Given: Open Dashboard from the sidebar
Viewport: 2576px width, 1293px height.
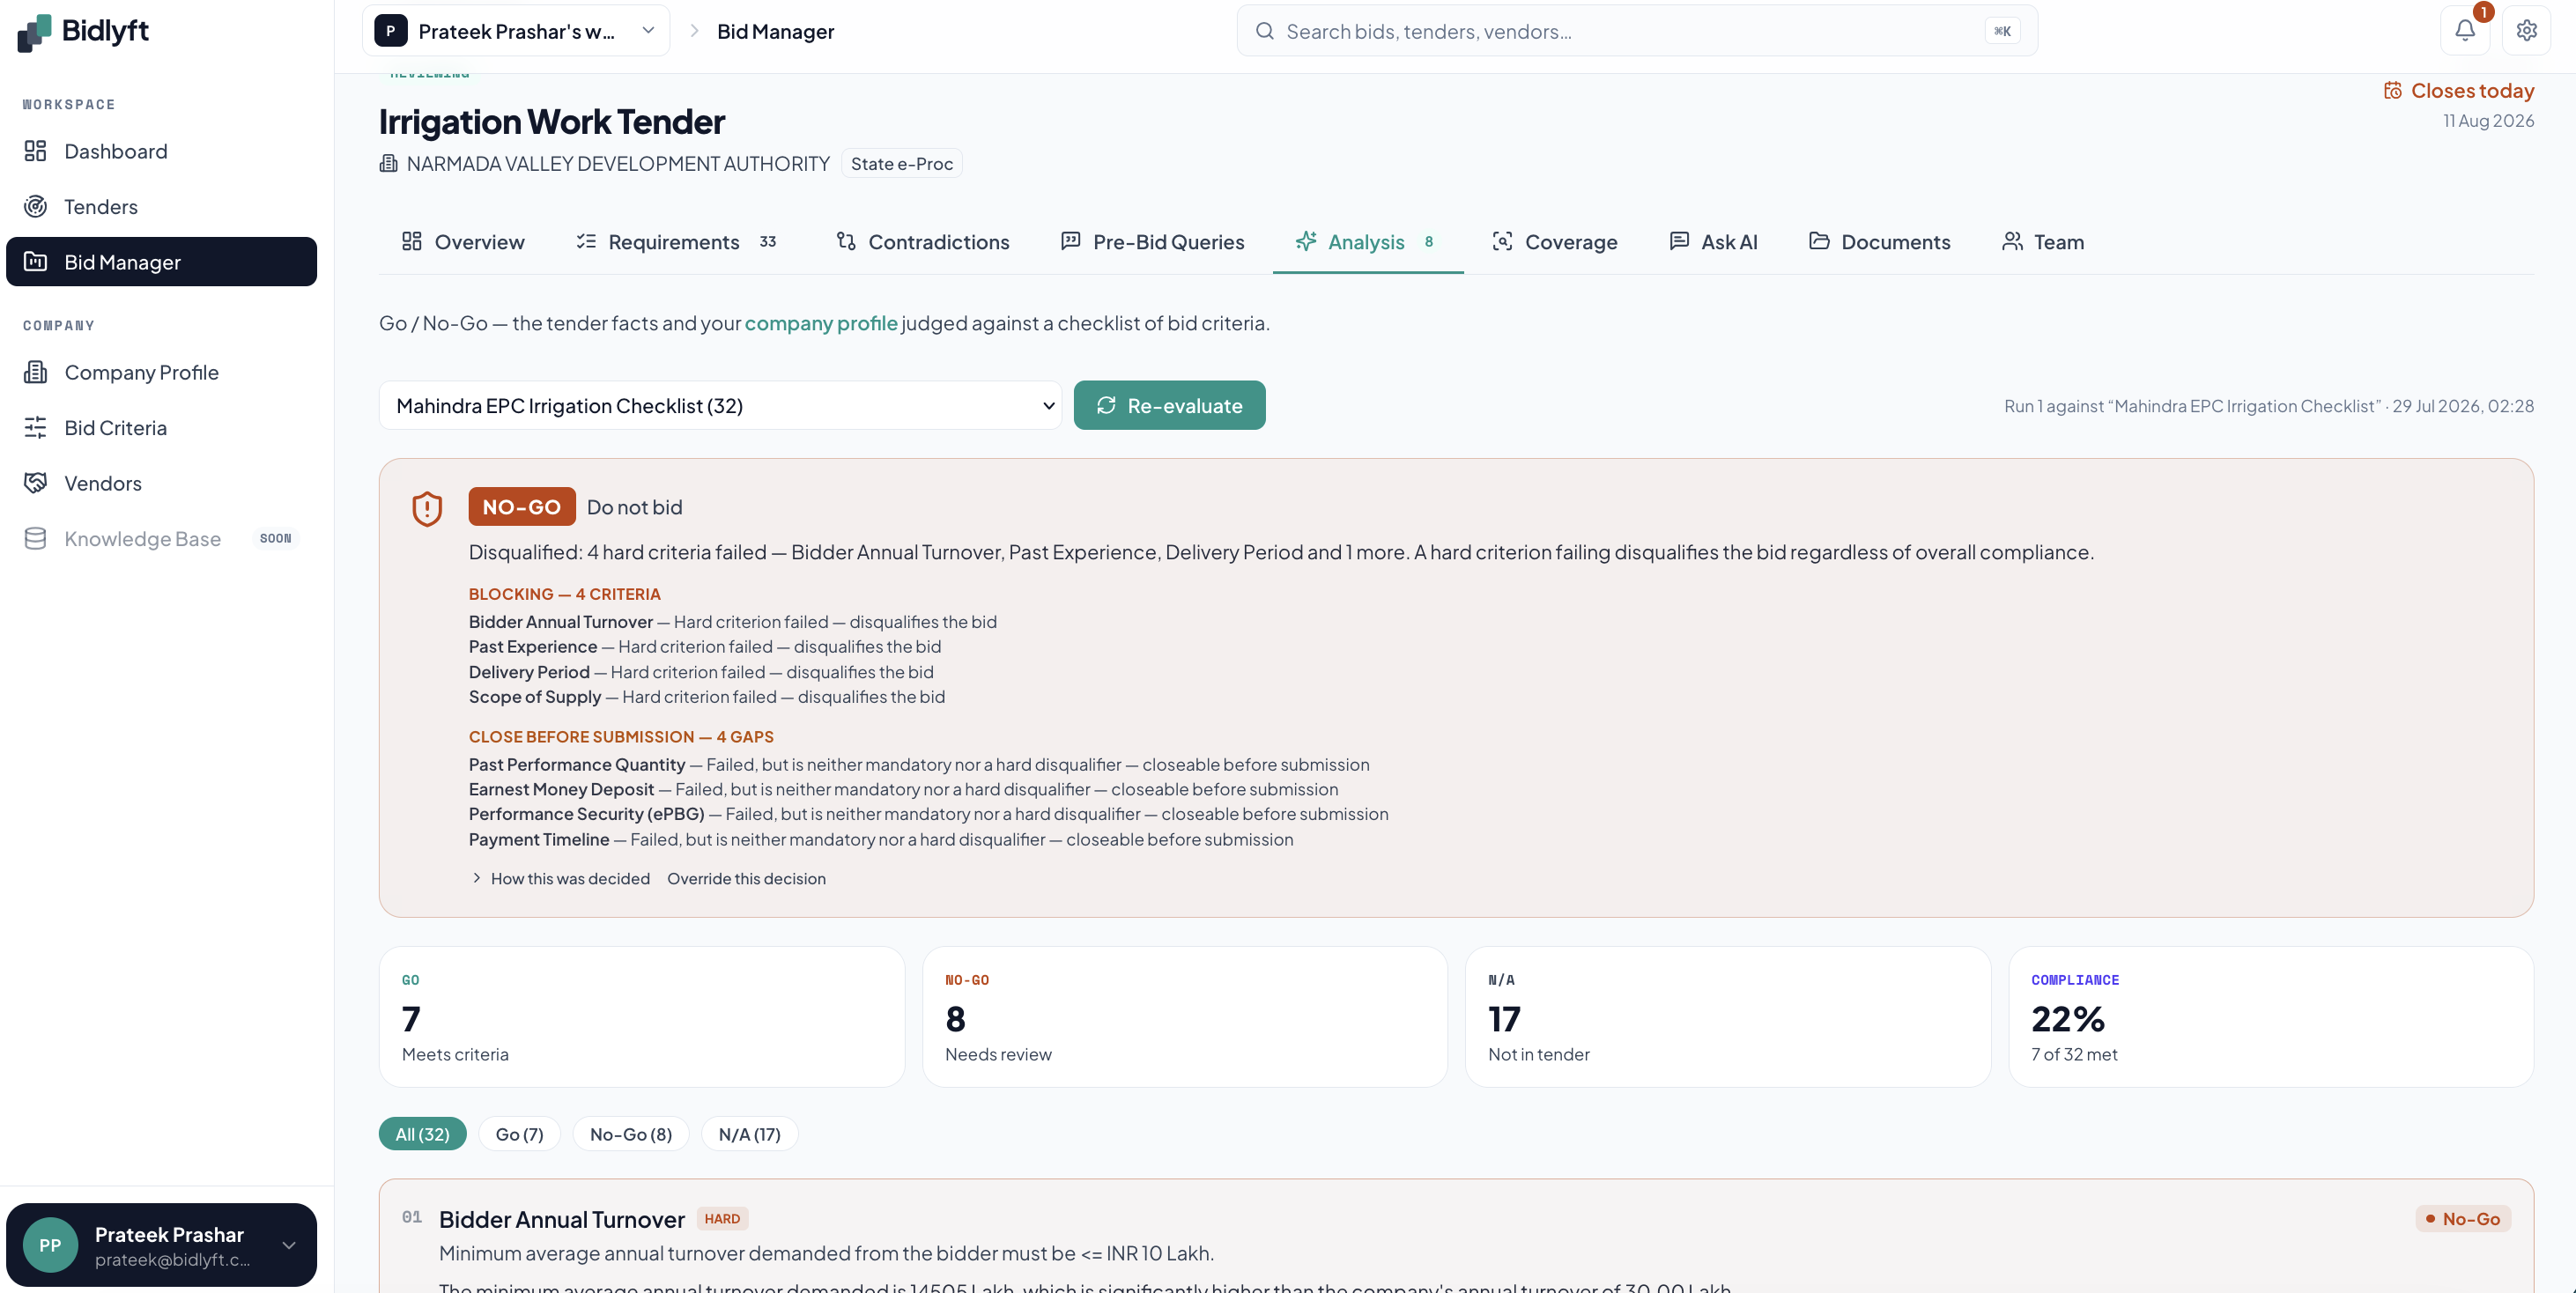Looking at the screenshot, I should [161, 151].
